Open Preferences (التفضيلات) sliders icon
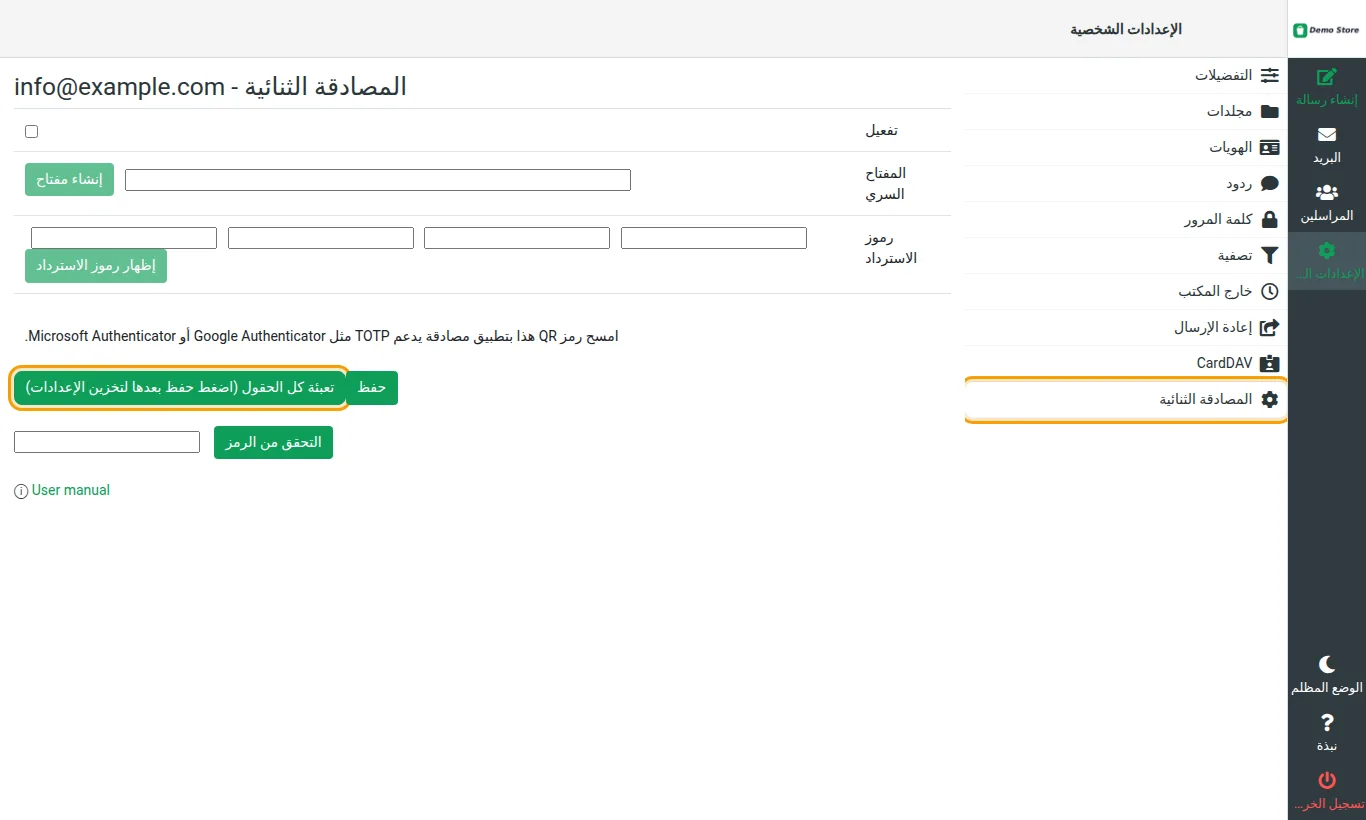Image resolution: width=1366 pixels, height=820 pixels. coord(1270,76)
